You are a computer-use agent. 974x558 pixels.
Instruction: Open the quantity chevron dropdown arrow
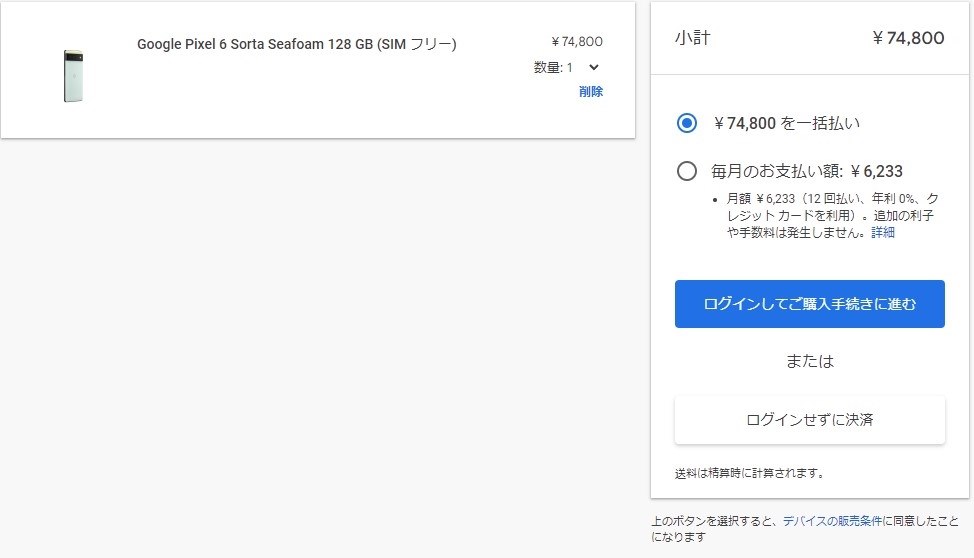tap(594, 67)
